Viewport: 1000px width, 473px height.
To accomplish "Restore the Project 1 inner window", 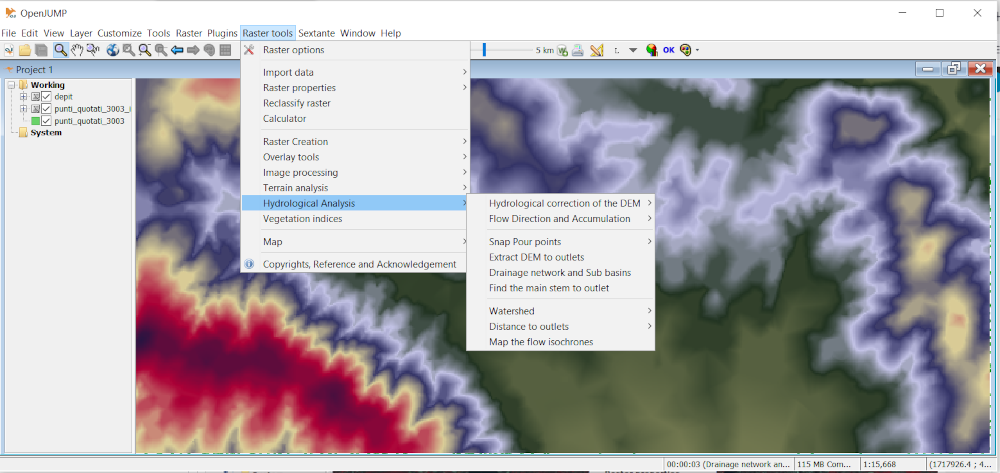I will [953, 69].
